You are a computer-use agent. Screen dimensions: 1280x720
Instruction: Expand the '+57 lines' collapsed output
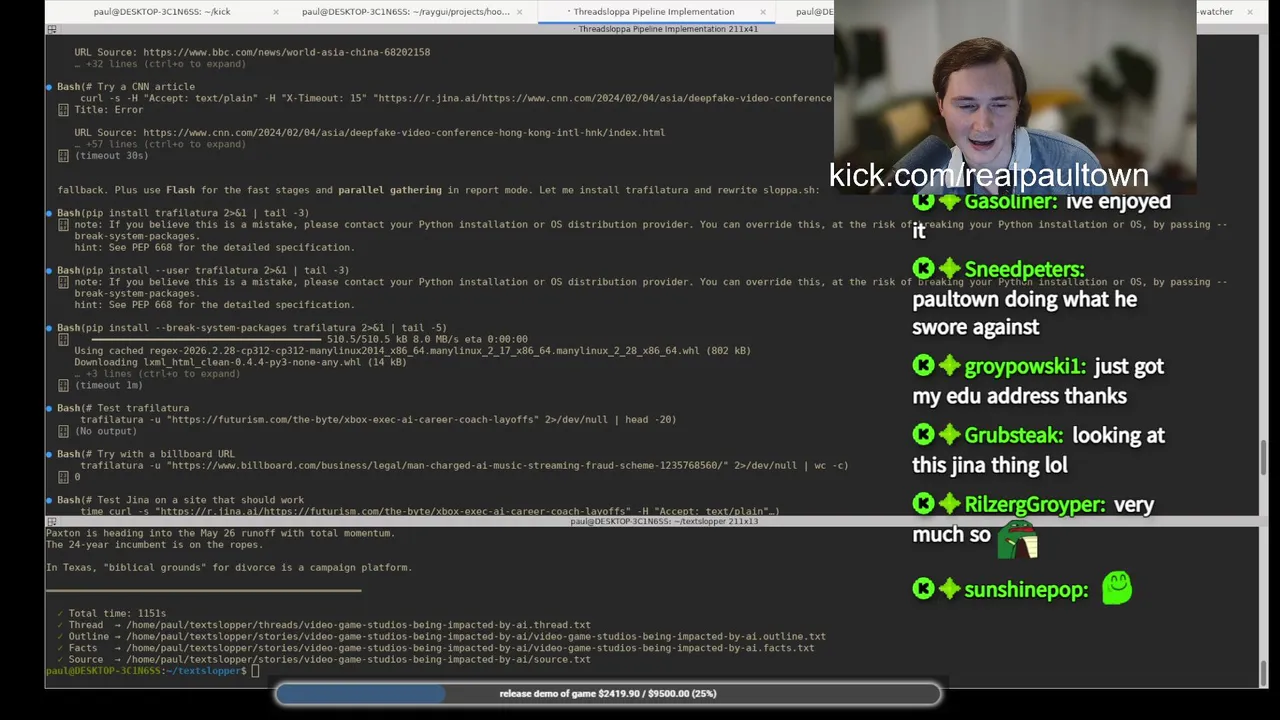160,144
